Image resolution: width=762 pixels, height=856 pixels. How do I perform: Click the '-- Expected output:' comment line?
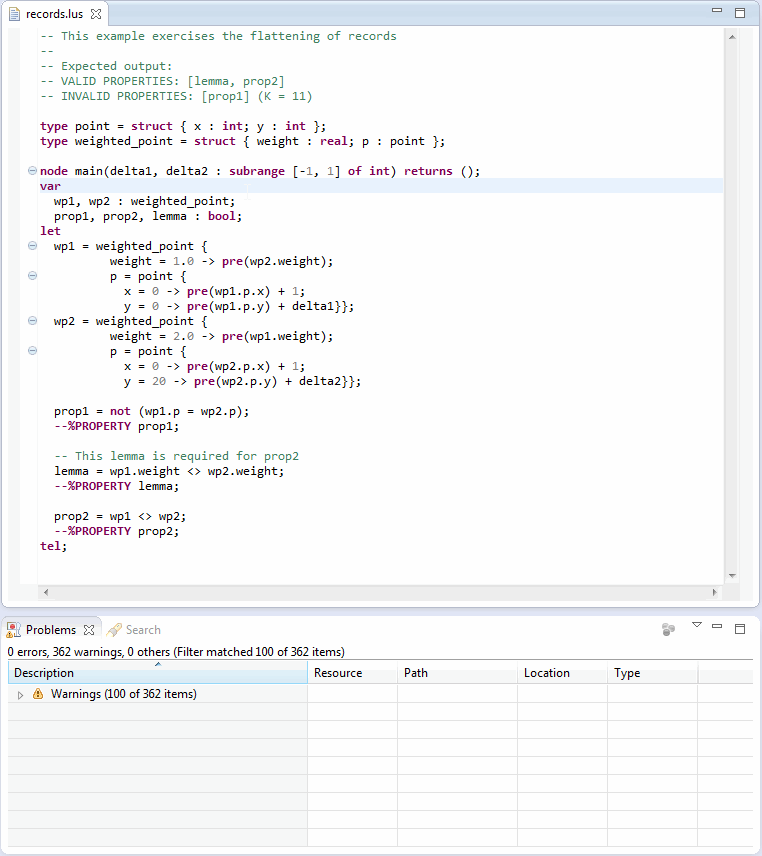pos(106,66)
